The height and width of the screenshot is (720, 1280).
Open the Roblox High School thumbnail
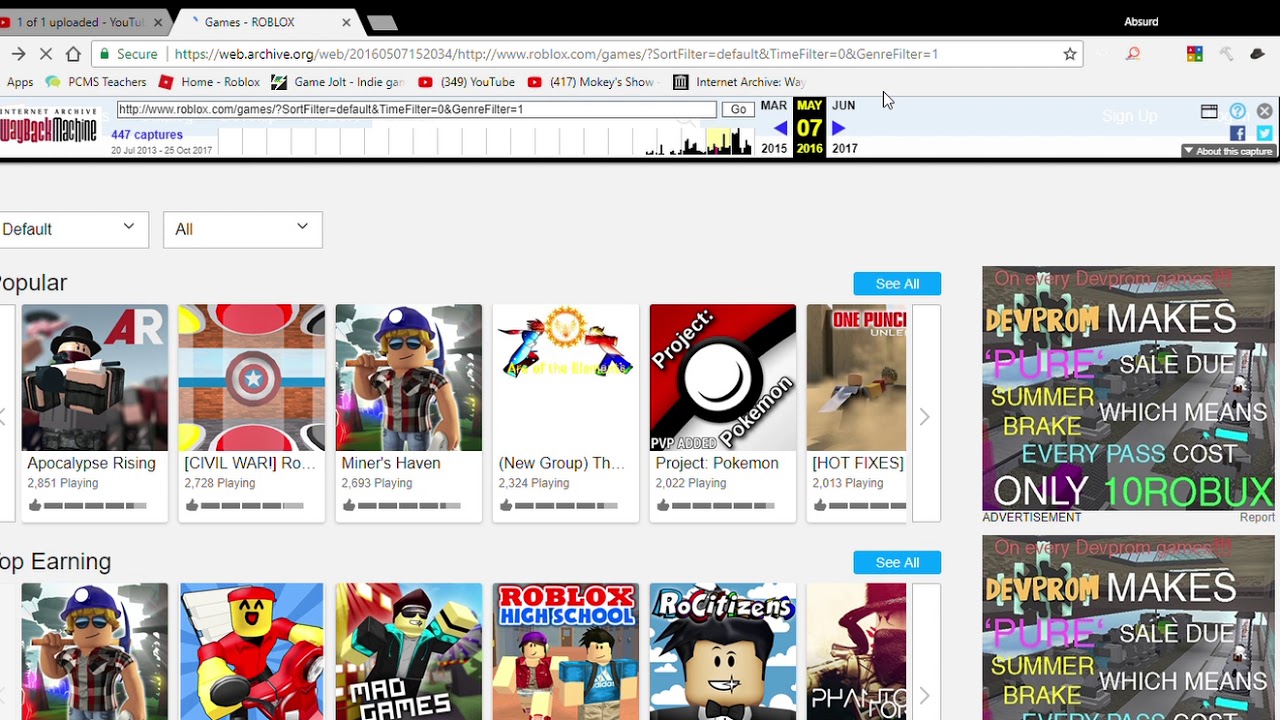click(x=566, y=652)
